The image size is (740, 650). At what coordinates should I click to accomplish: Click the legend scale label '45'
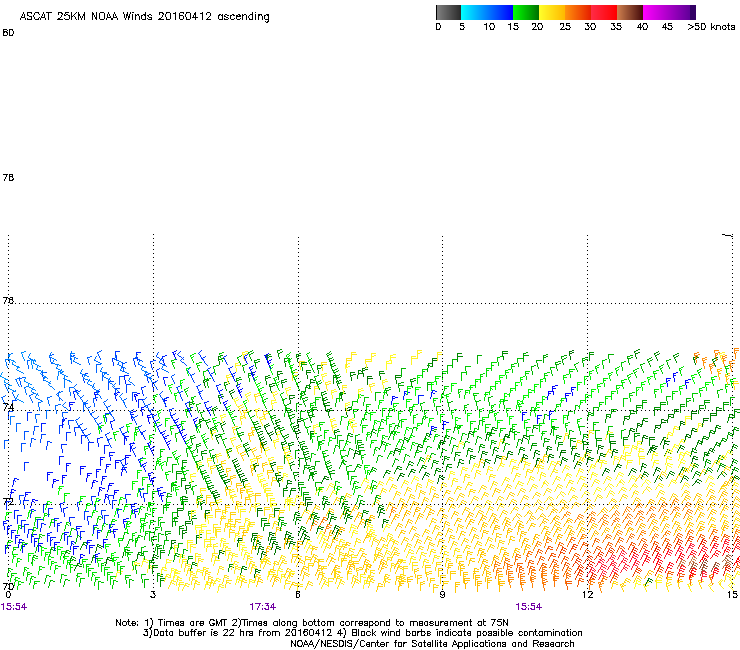(x=667, y=27)
